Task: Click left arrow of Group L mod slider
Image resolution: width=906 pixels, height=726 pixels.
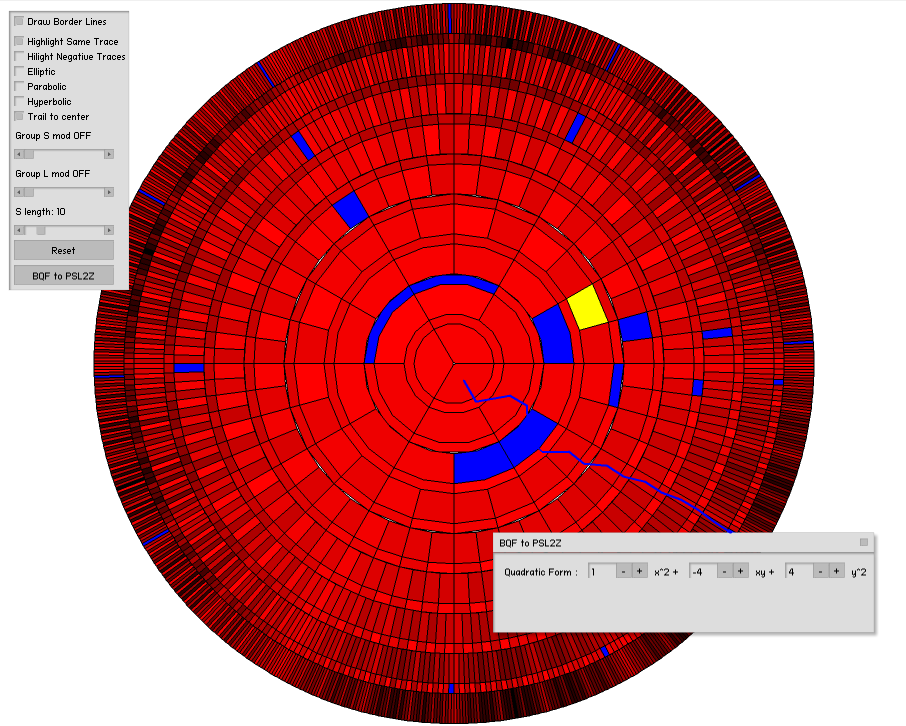Action: click(x=19, y=192)
